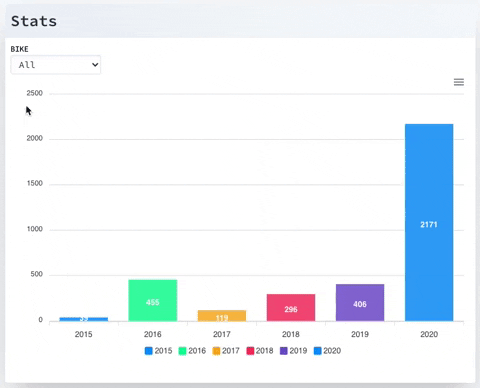Viewport: 480px width, 388px height.
Task: Toggle the 2019 legend series
Action: (x=294, y=351)
